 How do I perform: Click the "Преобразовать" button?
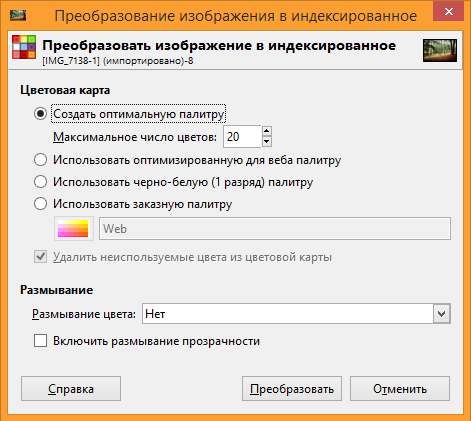(292, 389)
